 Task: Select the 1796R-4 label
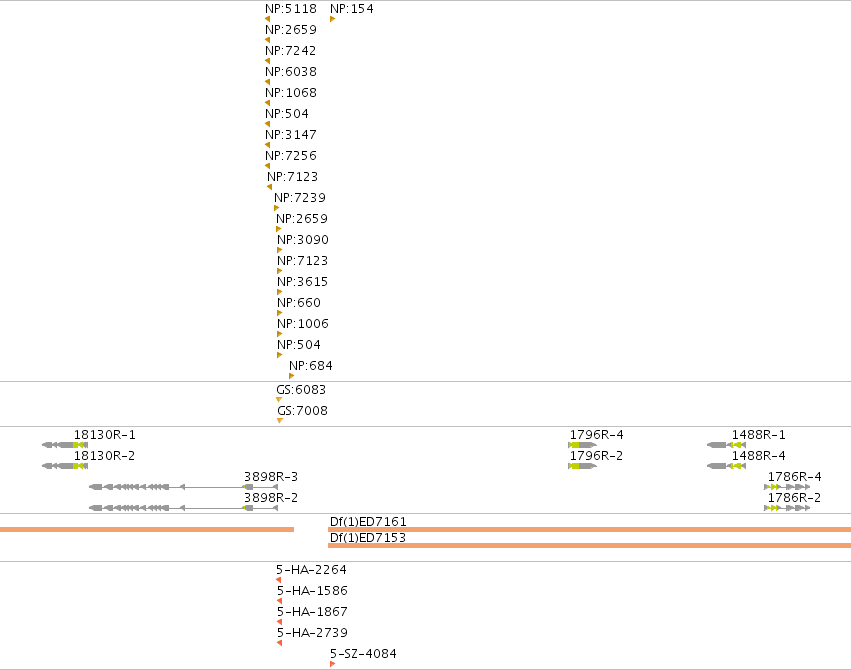596,435
